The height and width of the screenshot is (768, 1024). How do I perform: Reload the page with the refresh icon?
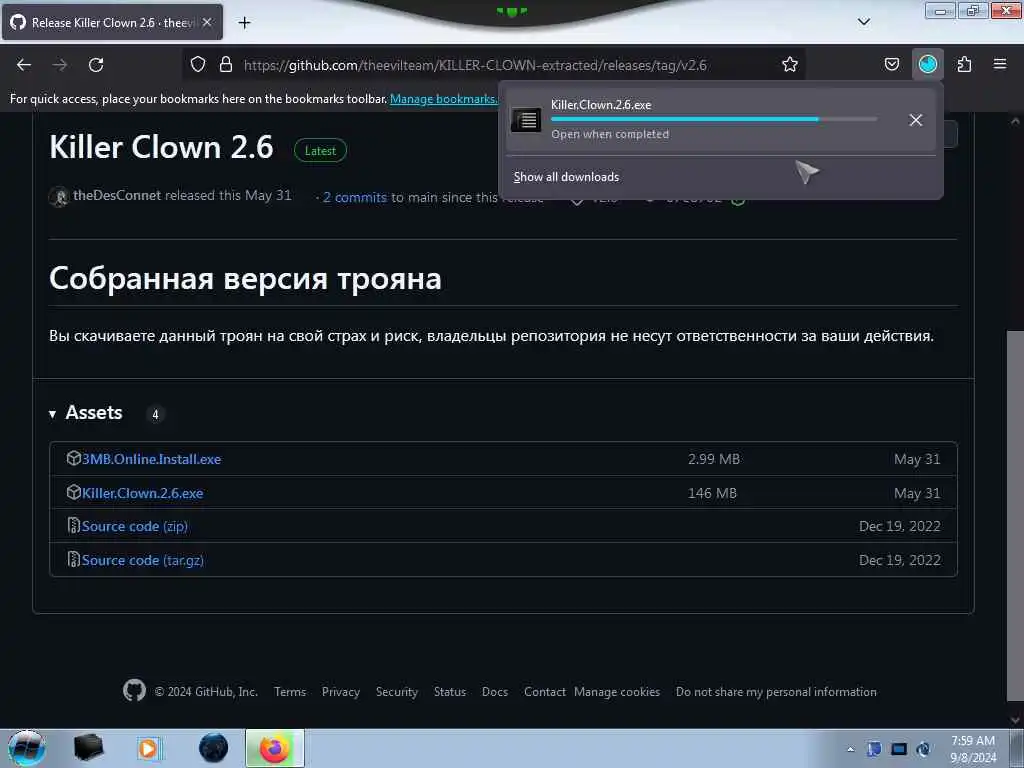96,65
